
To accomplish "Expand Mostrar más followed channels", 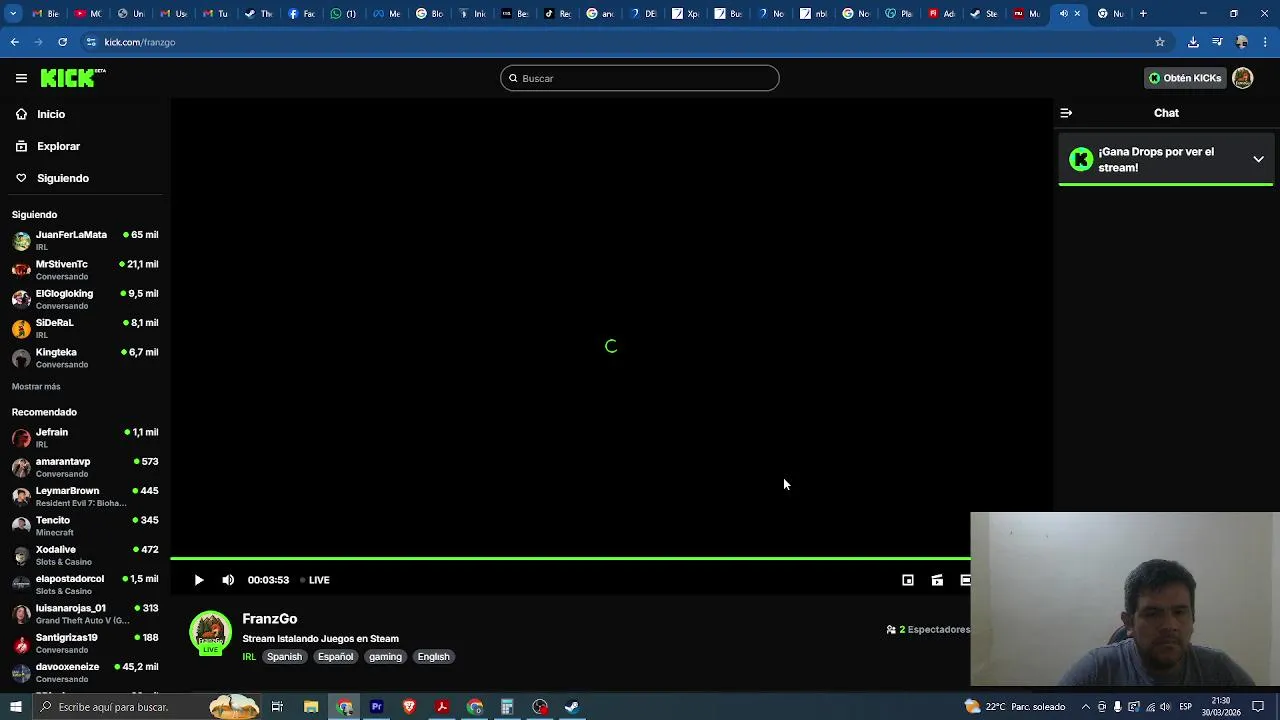I will click(x=36, y=386).
